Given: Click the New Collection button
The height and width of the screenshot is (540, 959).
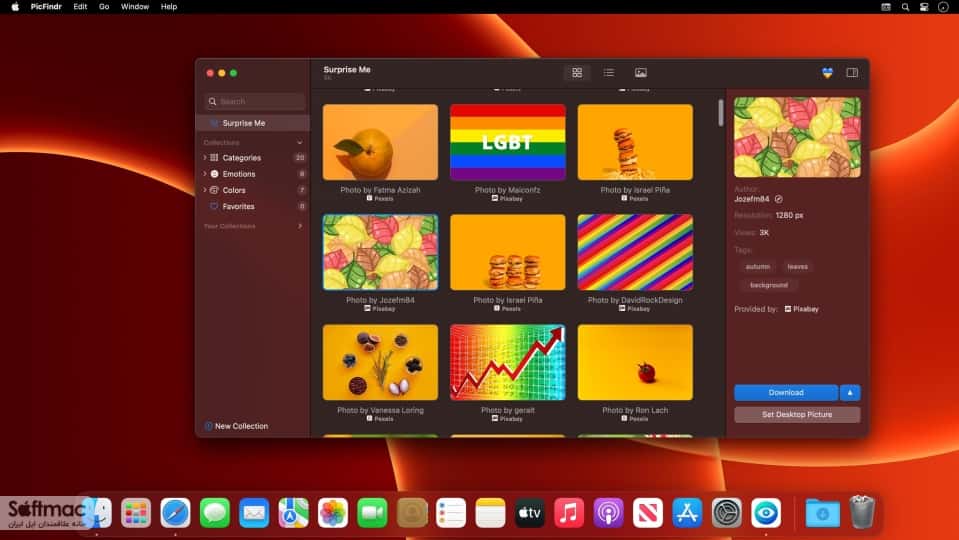Looking at the screenshot, I should (236, 426).
